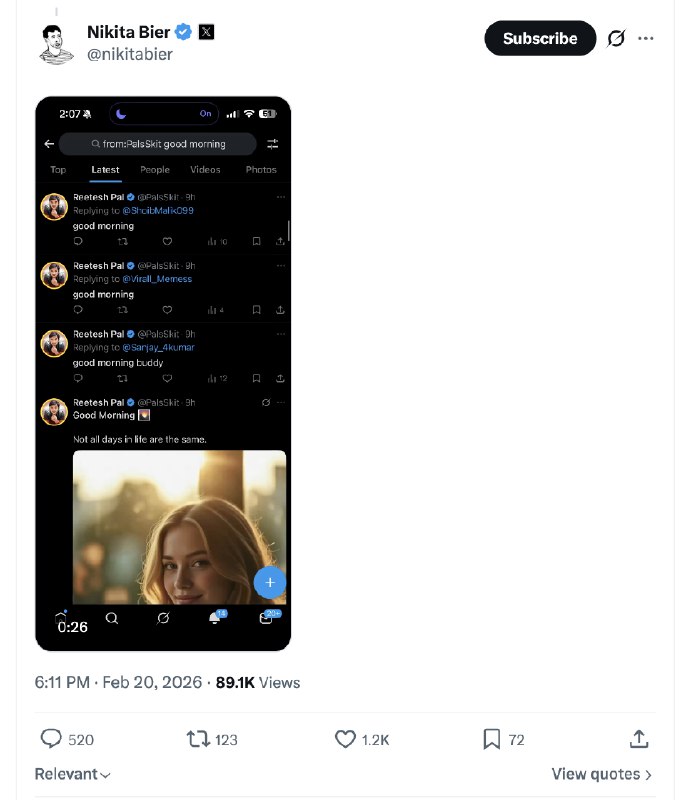Open search filters beside the search field
The image size is (686, 800).
pos(272,144)
